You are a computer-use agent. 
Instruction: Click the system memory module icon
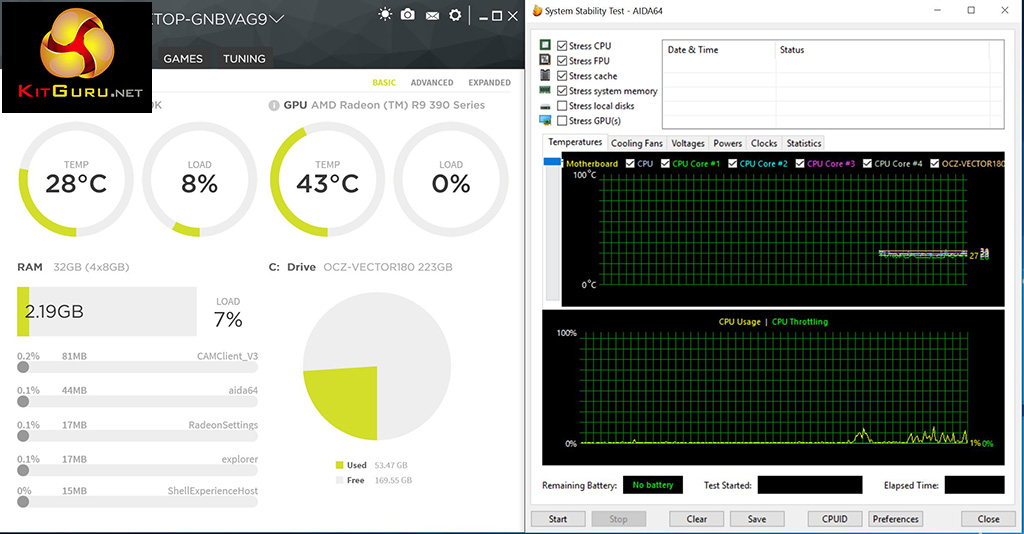pyautogui.click(x=545, y=90)
